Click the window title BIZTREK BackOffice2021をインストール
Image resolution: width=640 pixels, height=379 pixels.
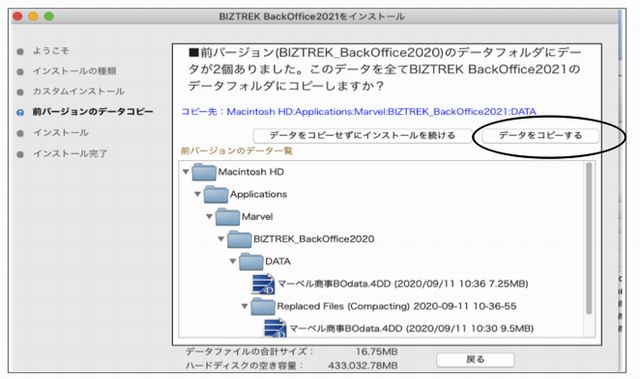point(312,17)
